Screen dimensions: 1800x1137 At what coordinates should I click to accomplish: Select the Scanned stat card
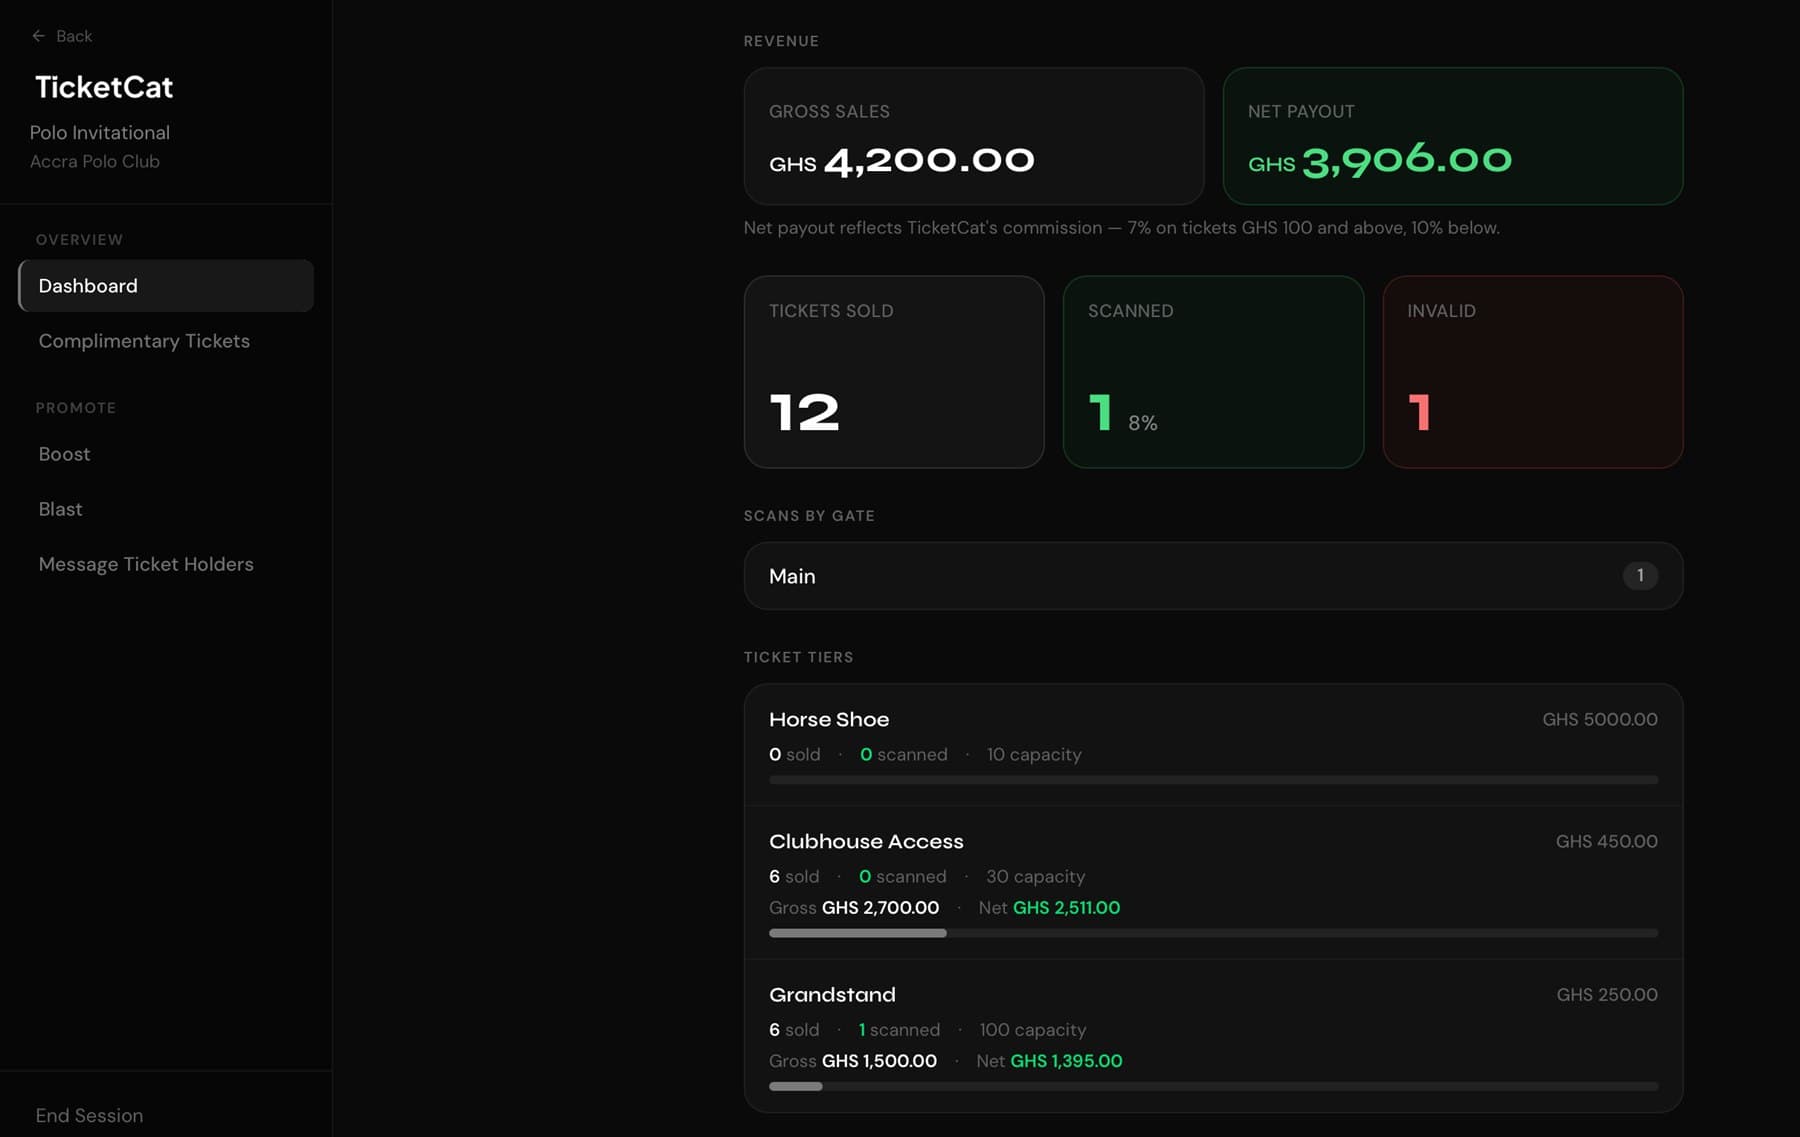(1213, 372)
